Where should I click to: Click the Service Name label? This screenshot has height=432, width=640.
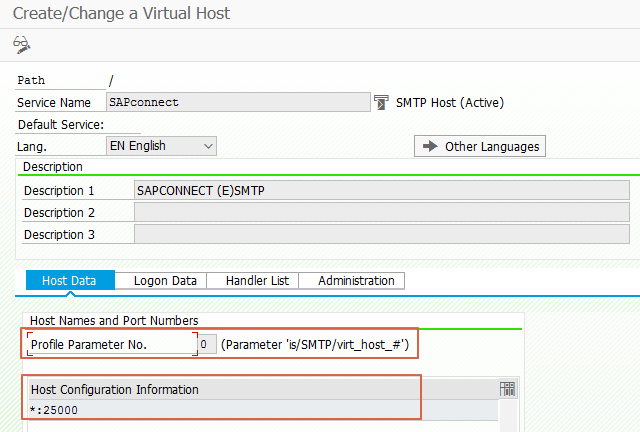53,102
